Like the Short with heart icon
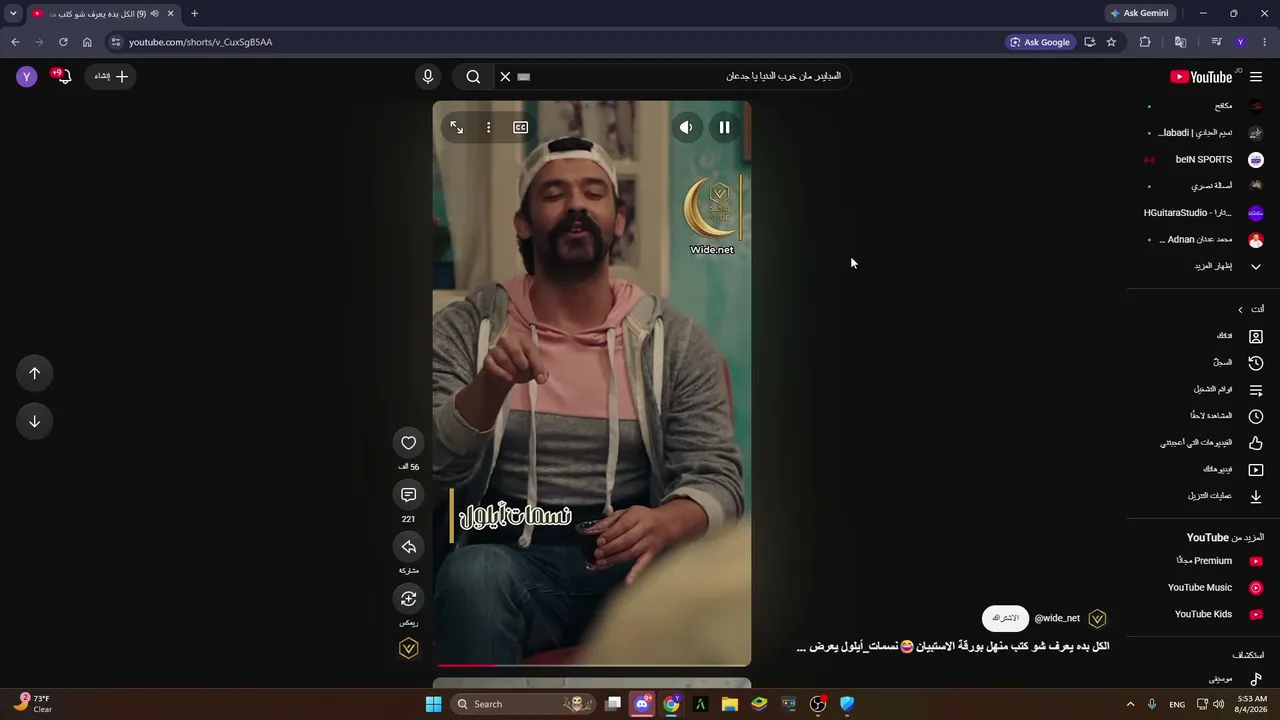Viewport: 1280px width, 720px height. [x=408, y=443]
